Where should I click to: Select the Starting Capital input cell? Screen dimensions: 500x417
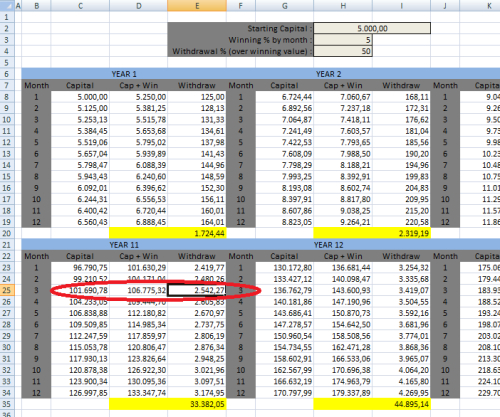pyautogui.click(x=372, y=28)
